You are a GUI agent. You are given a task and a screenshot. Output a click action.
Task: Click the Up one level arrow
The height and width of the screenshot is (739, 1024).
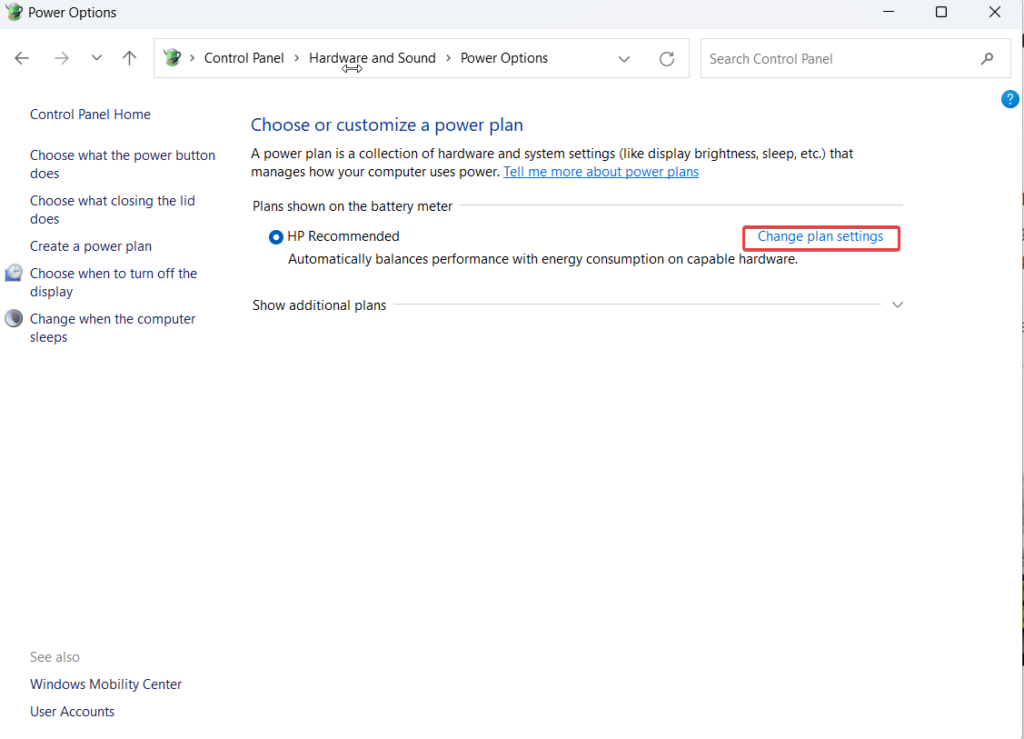coord(129,58)
